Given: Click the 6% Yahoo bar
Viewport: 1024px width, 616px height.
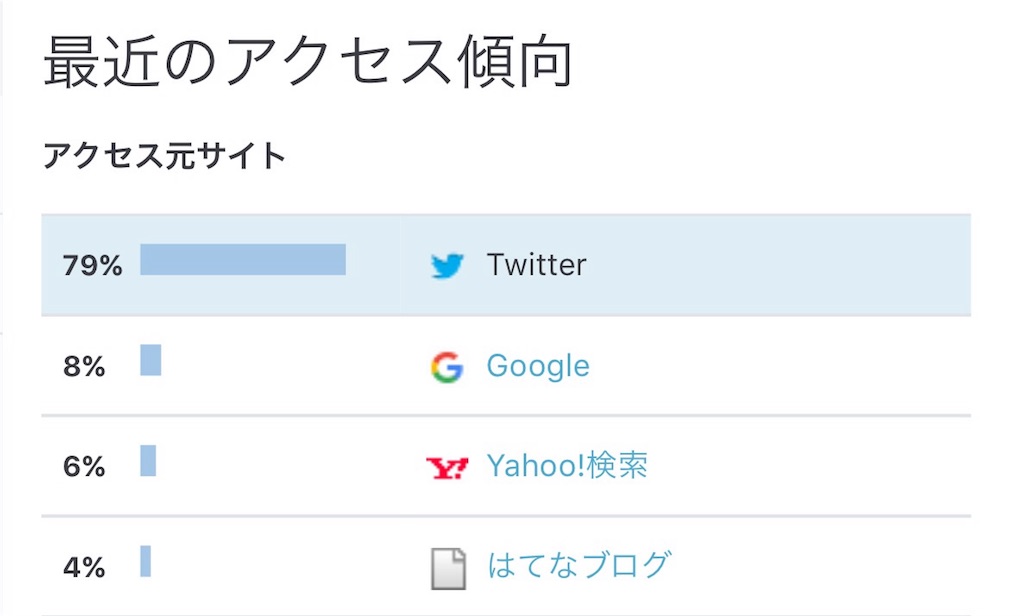Looking at the screenshot, I should pyautogui.click(x=148, y=461).
